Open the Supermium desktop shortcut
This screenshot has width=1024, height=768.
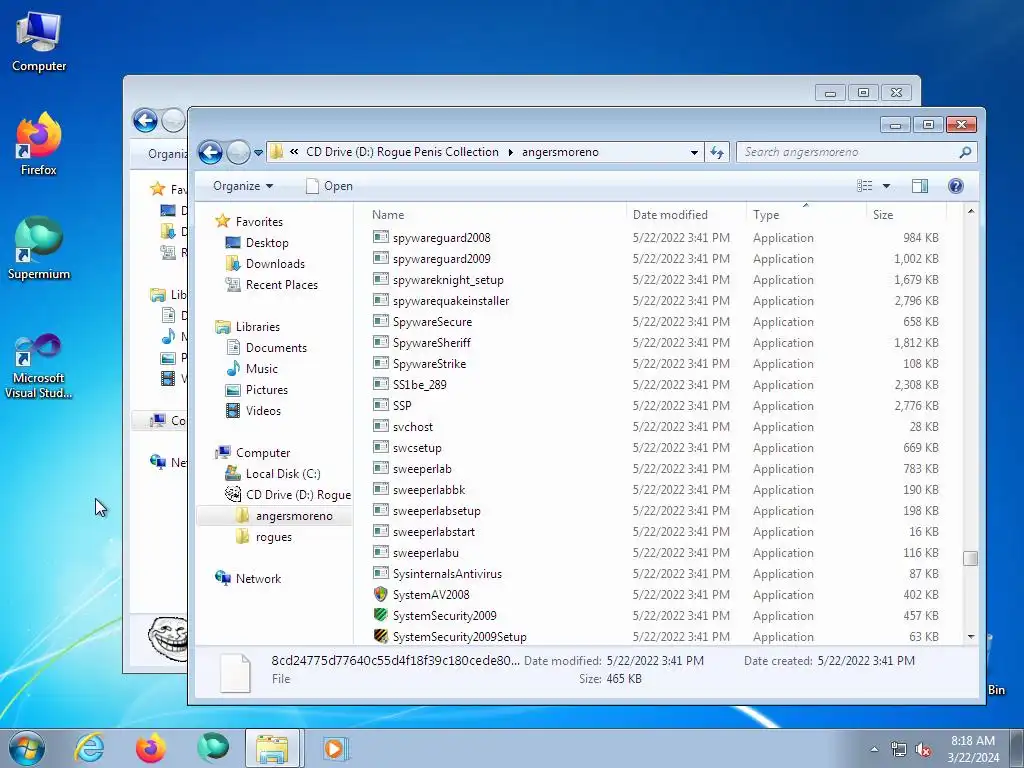point(39,248)
